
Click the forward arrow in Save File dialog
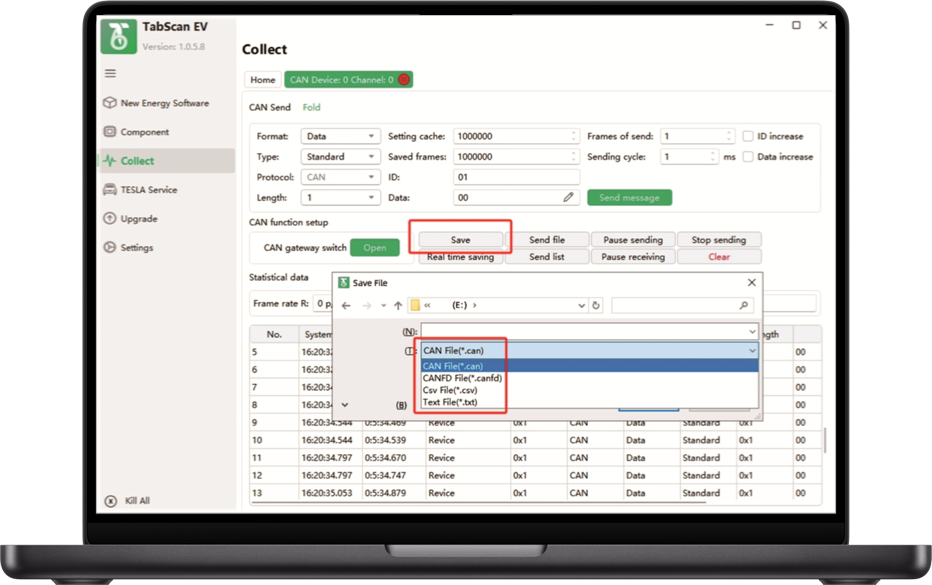(367, 305)
